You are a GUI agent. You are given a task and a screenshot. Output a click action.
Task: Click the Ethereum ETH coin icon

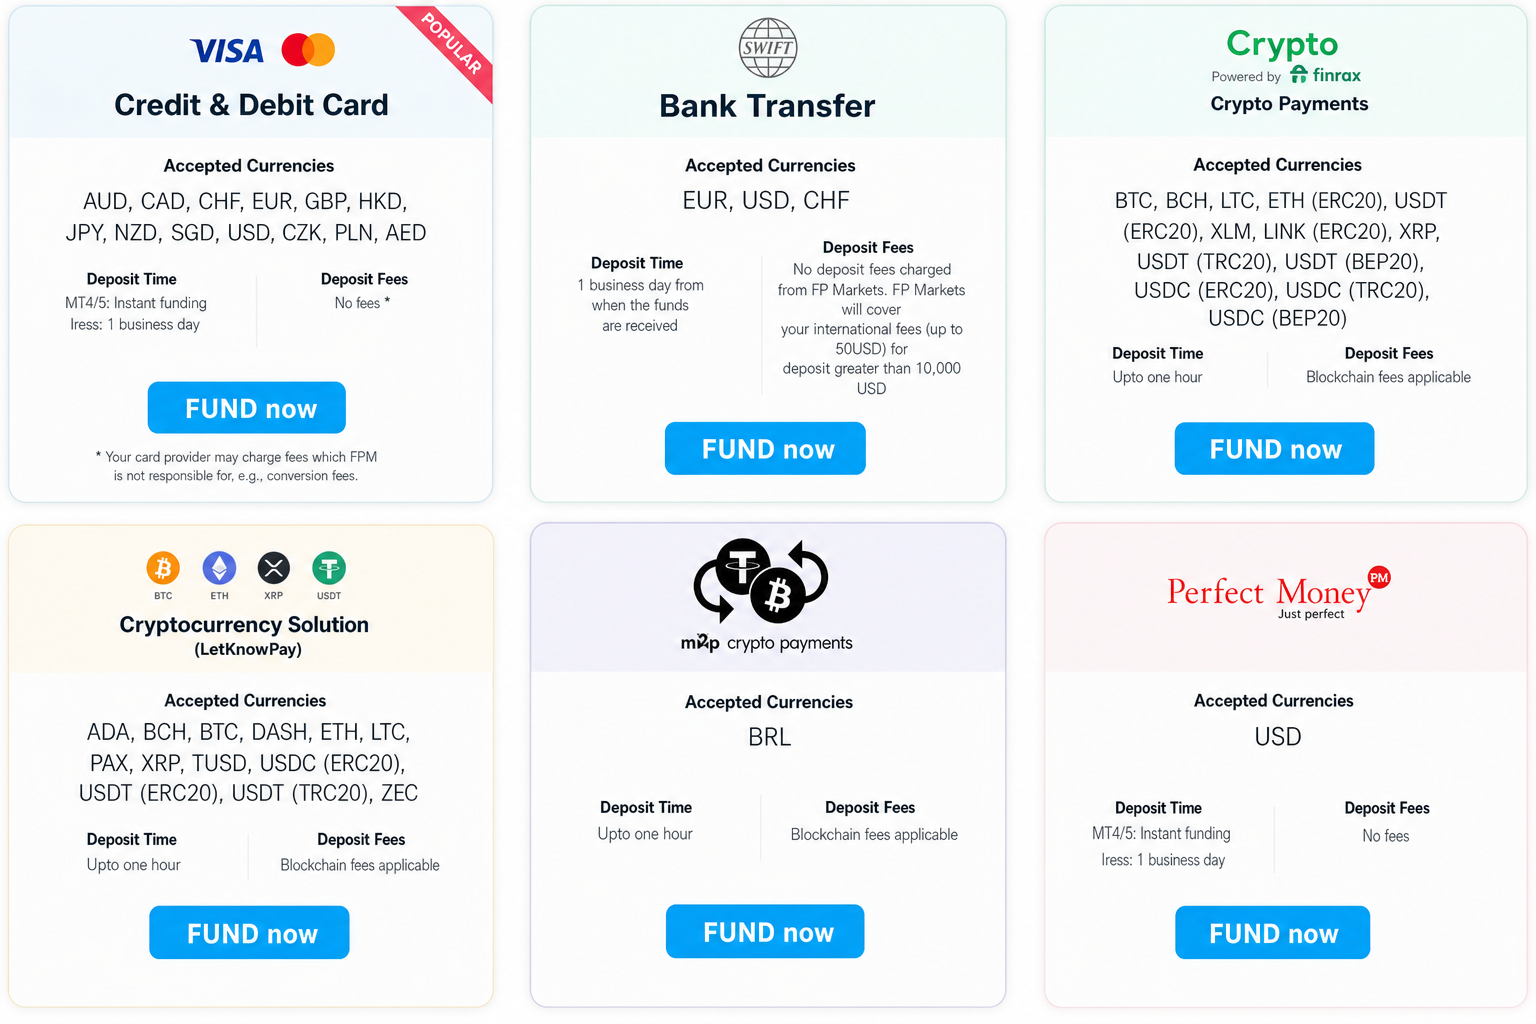[219, 568]
